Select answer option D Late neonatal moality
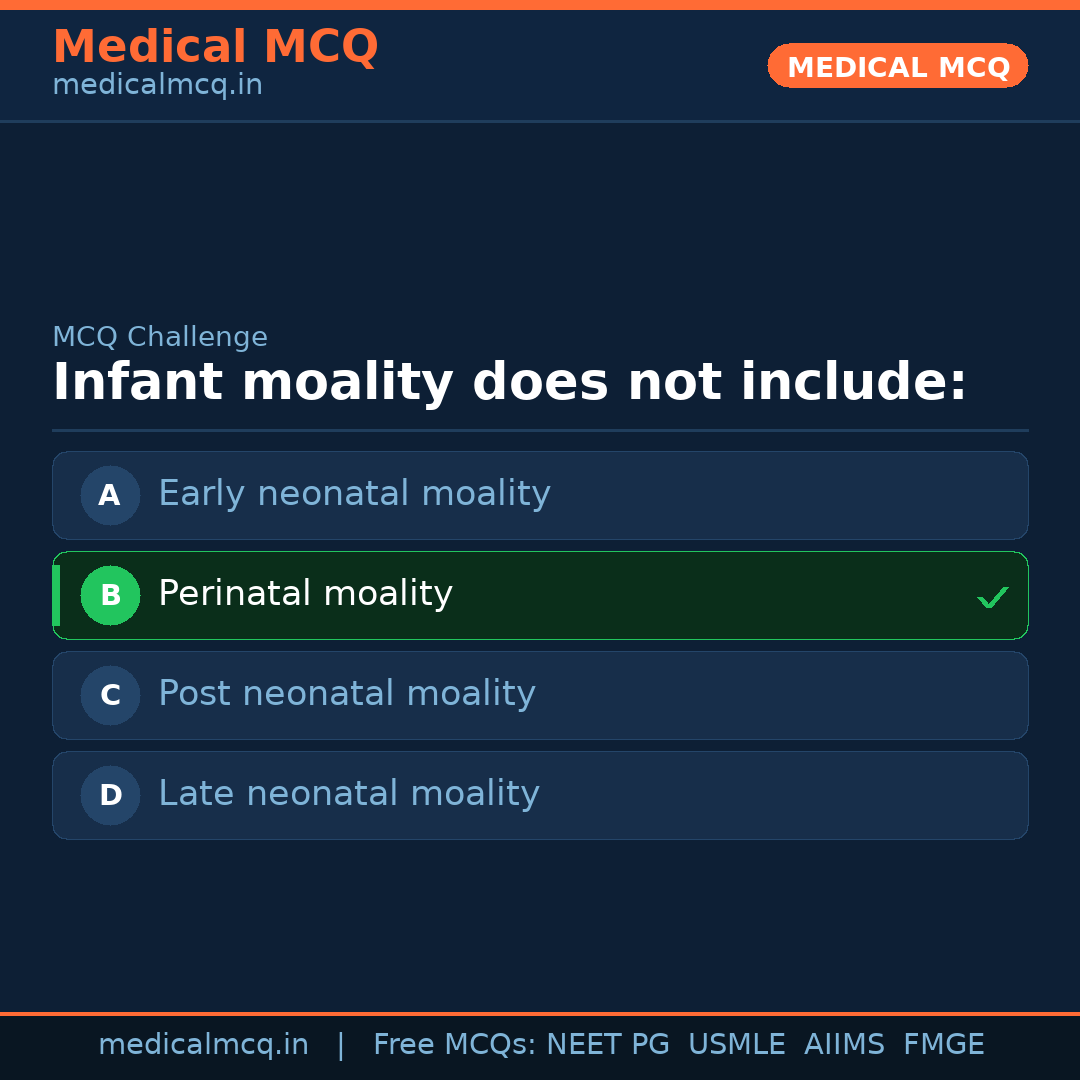The image size is (1080, 1080). click(540, 795)
